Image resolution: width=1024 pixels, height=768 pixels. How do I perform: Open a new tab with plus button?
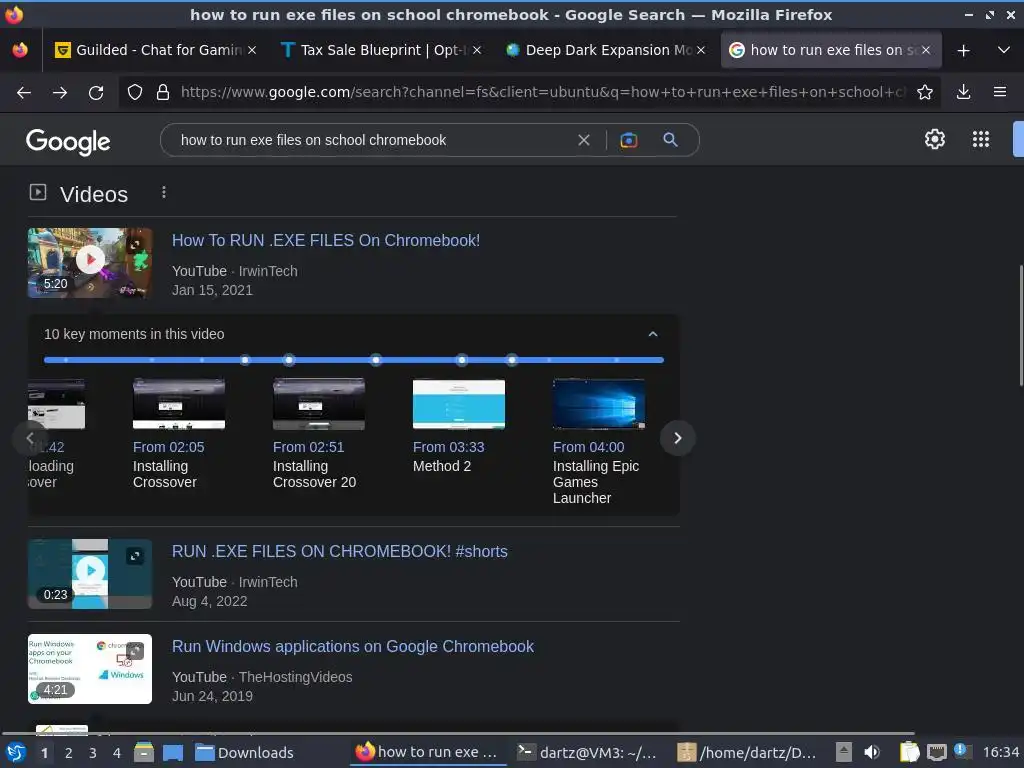963,50
